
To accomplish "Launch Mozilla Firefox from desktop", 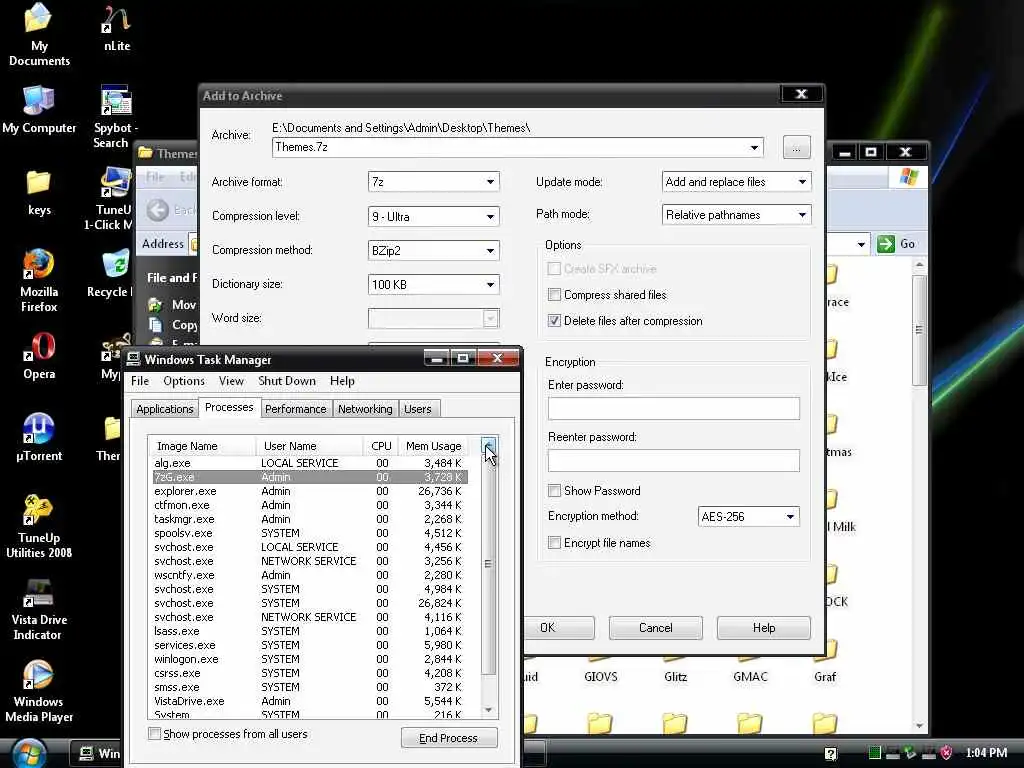I will (x=39, y=280).
